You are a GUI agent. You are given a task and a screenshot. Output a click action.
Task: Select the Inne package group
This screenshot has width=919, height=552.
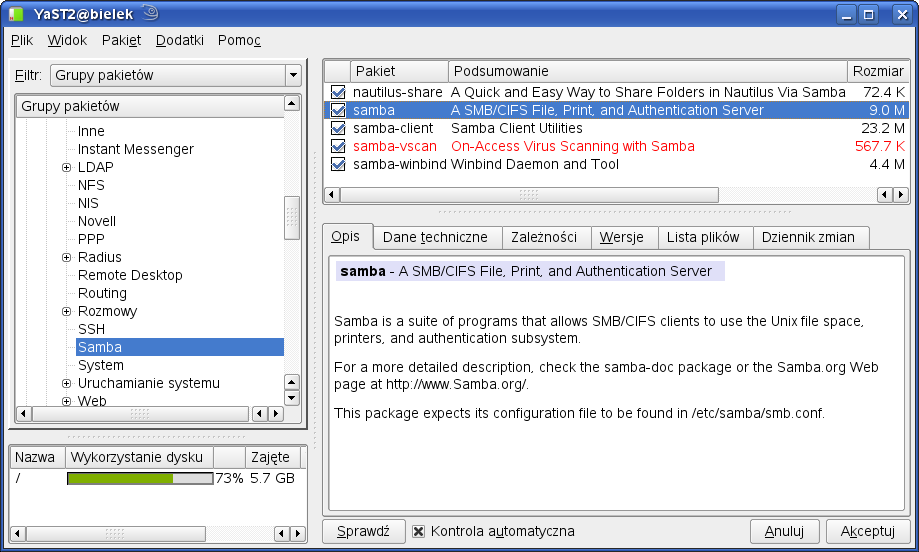click(91, 131)
